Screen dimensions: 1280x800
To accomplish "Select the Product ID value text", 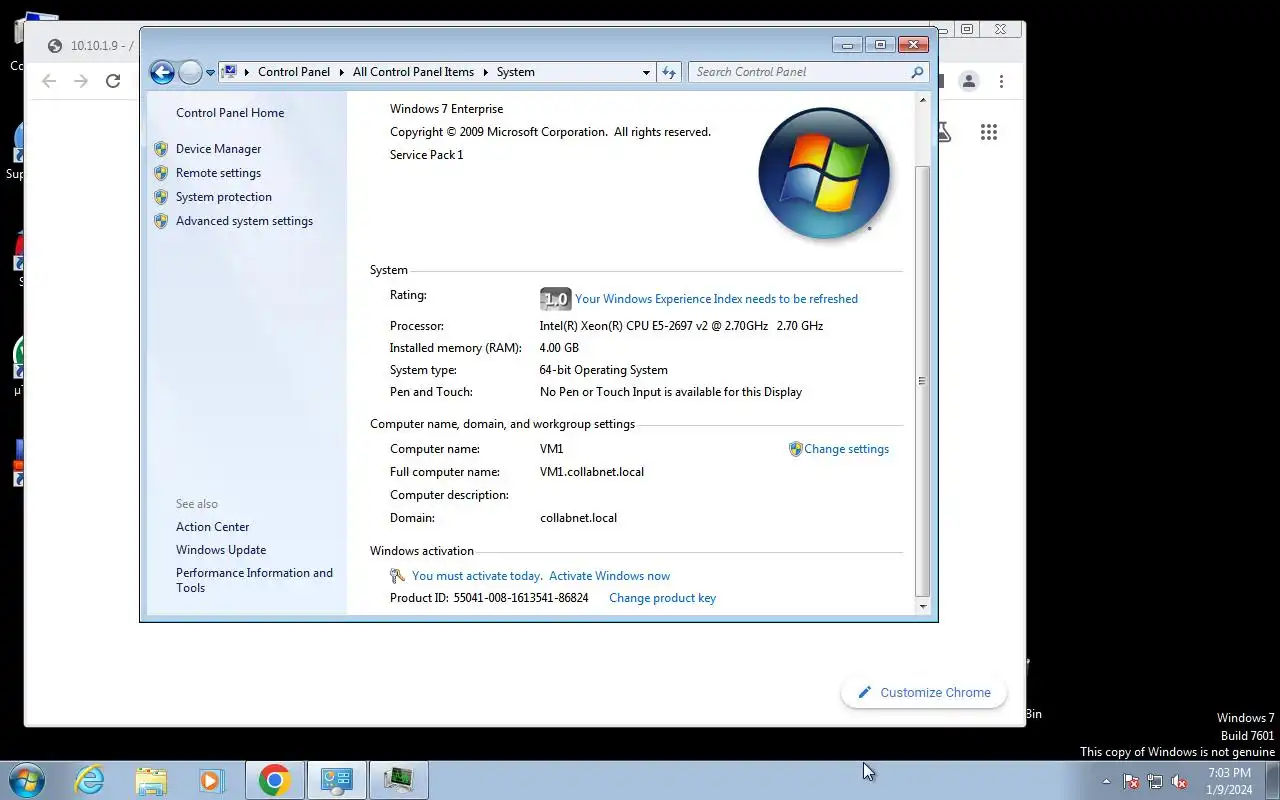I will pos(521,598).
